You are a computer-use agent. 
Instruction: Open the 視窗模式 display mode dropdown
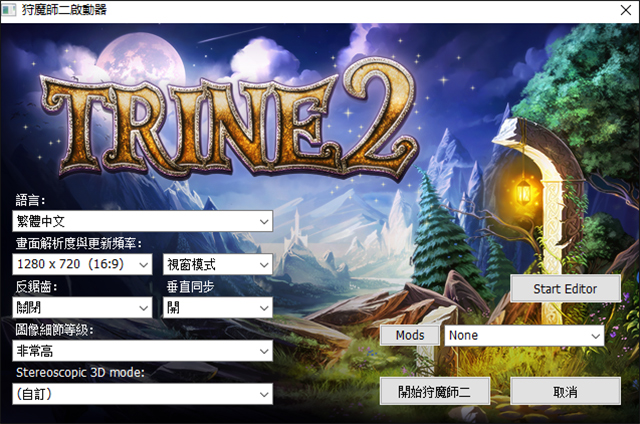(218, 264)
